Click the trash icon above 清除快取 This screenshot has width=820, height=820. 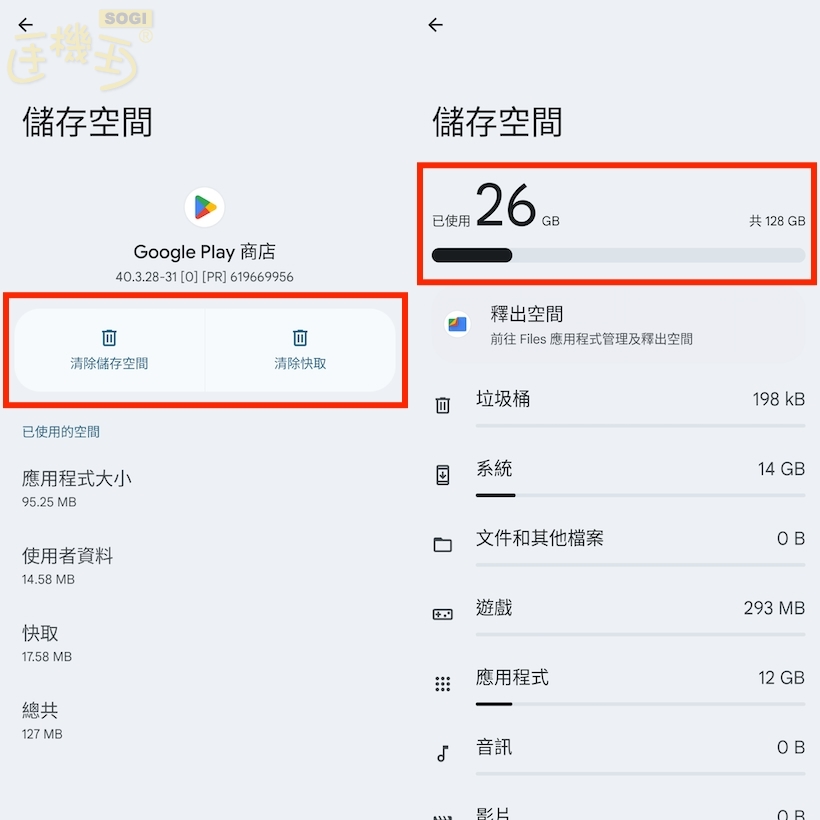coord(299,338)
